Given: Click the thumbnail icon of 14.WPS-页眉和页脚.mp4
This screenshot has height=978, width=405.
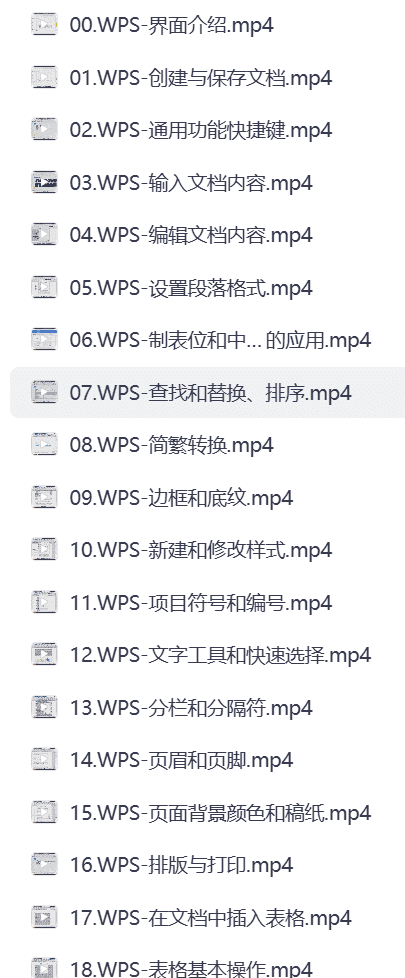Looking at the screenshot, I should 44,759.
